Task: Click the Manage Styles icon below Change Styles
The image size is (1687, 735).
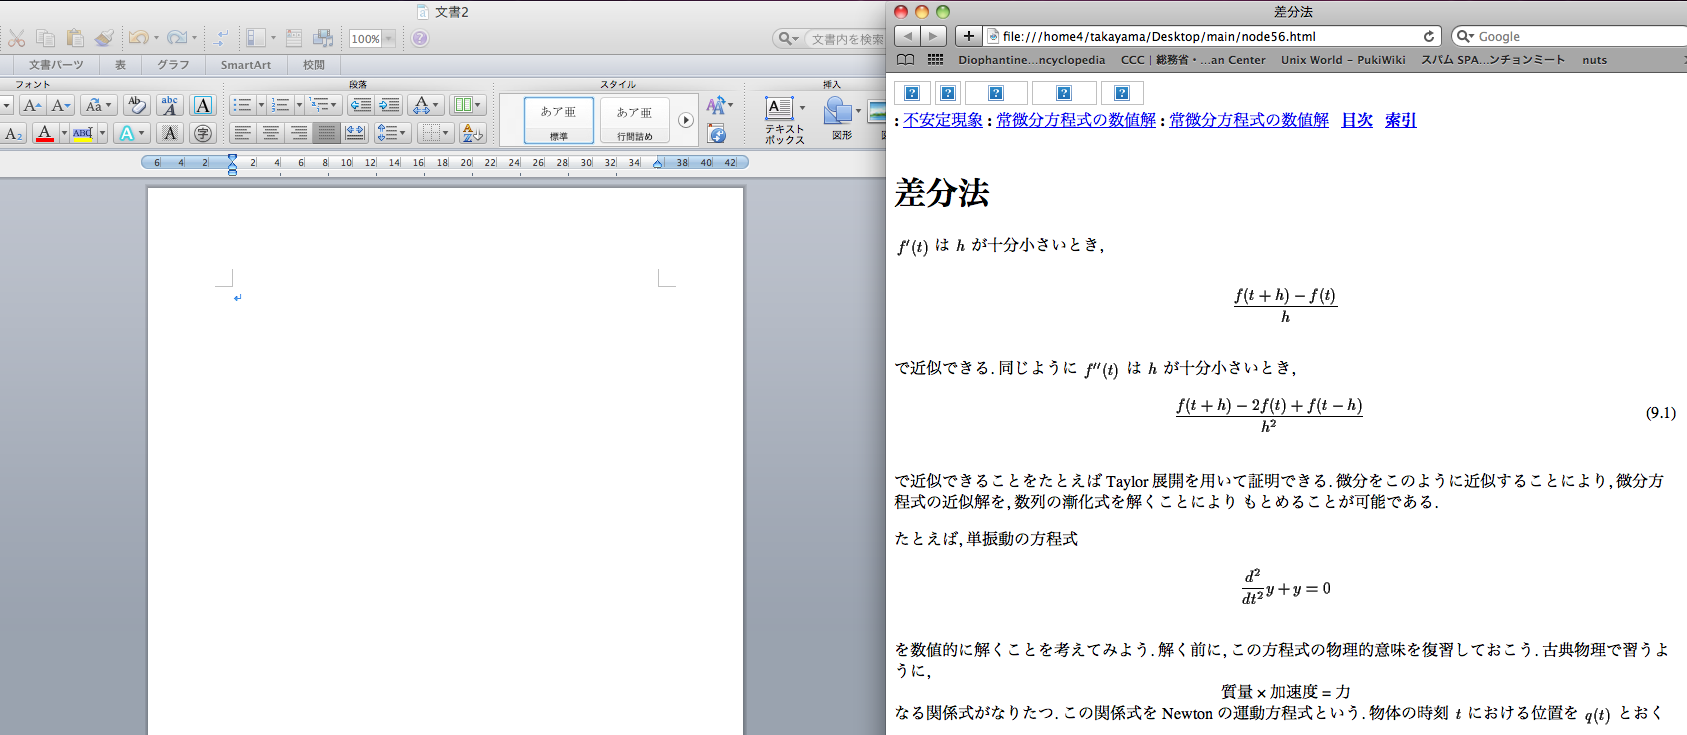Action: [717, 134]
